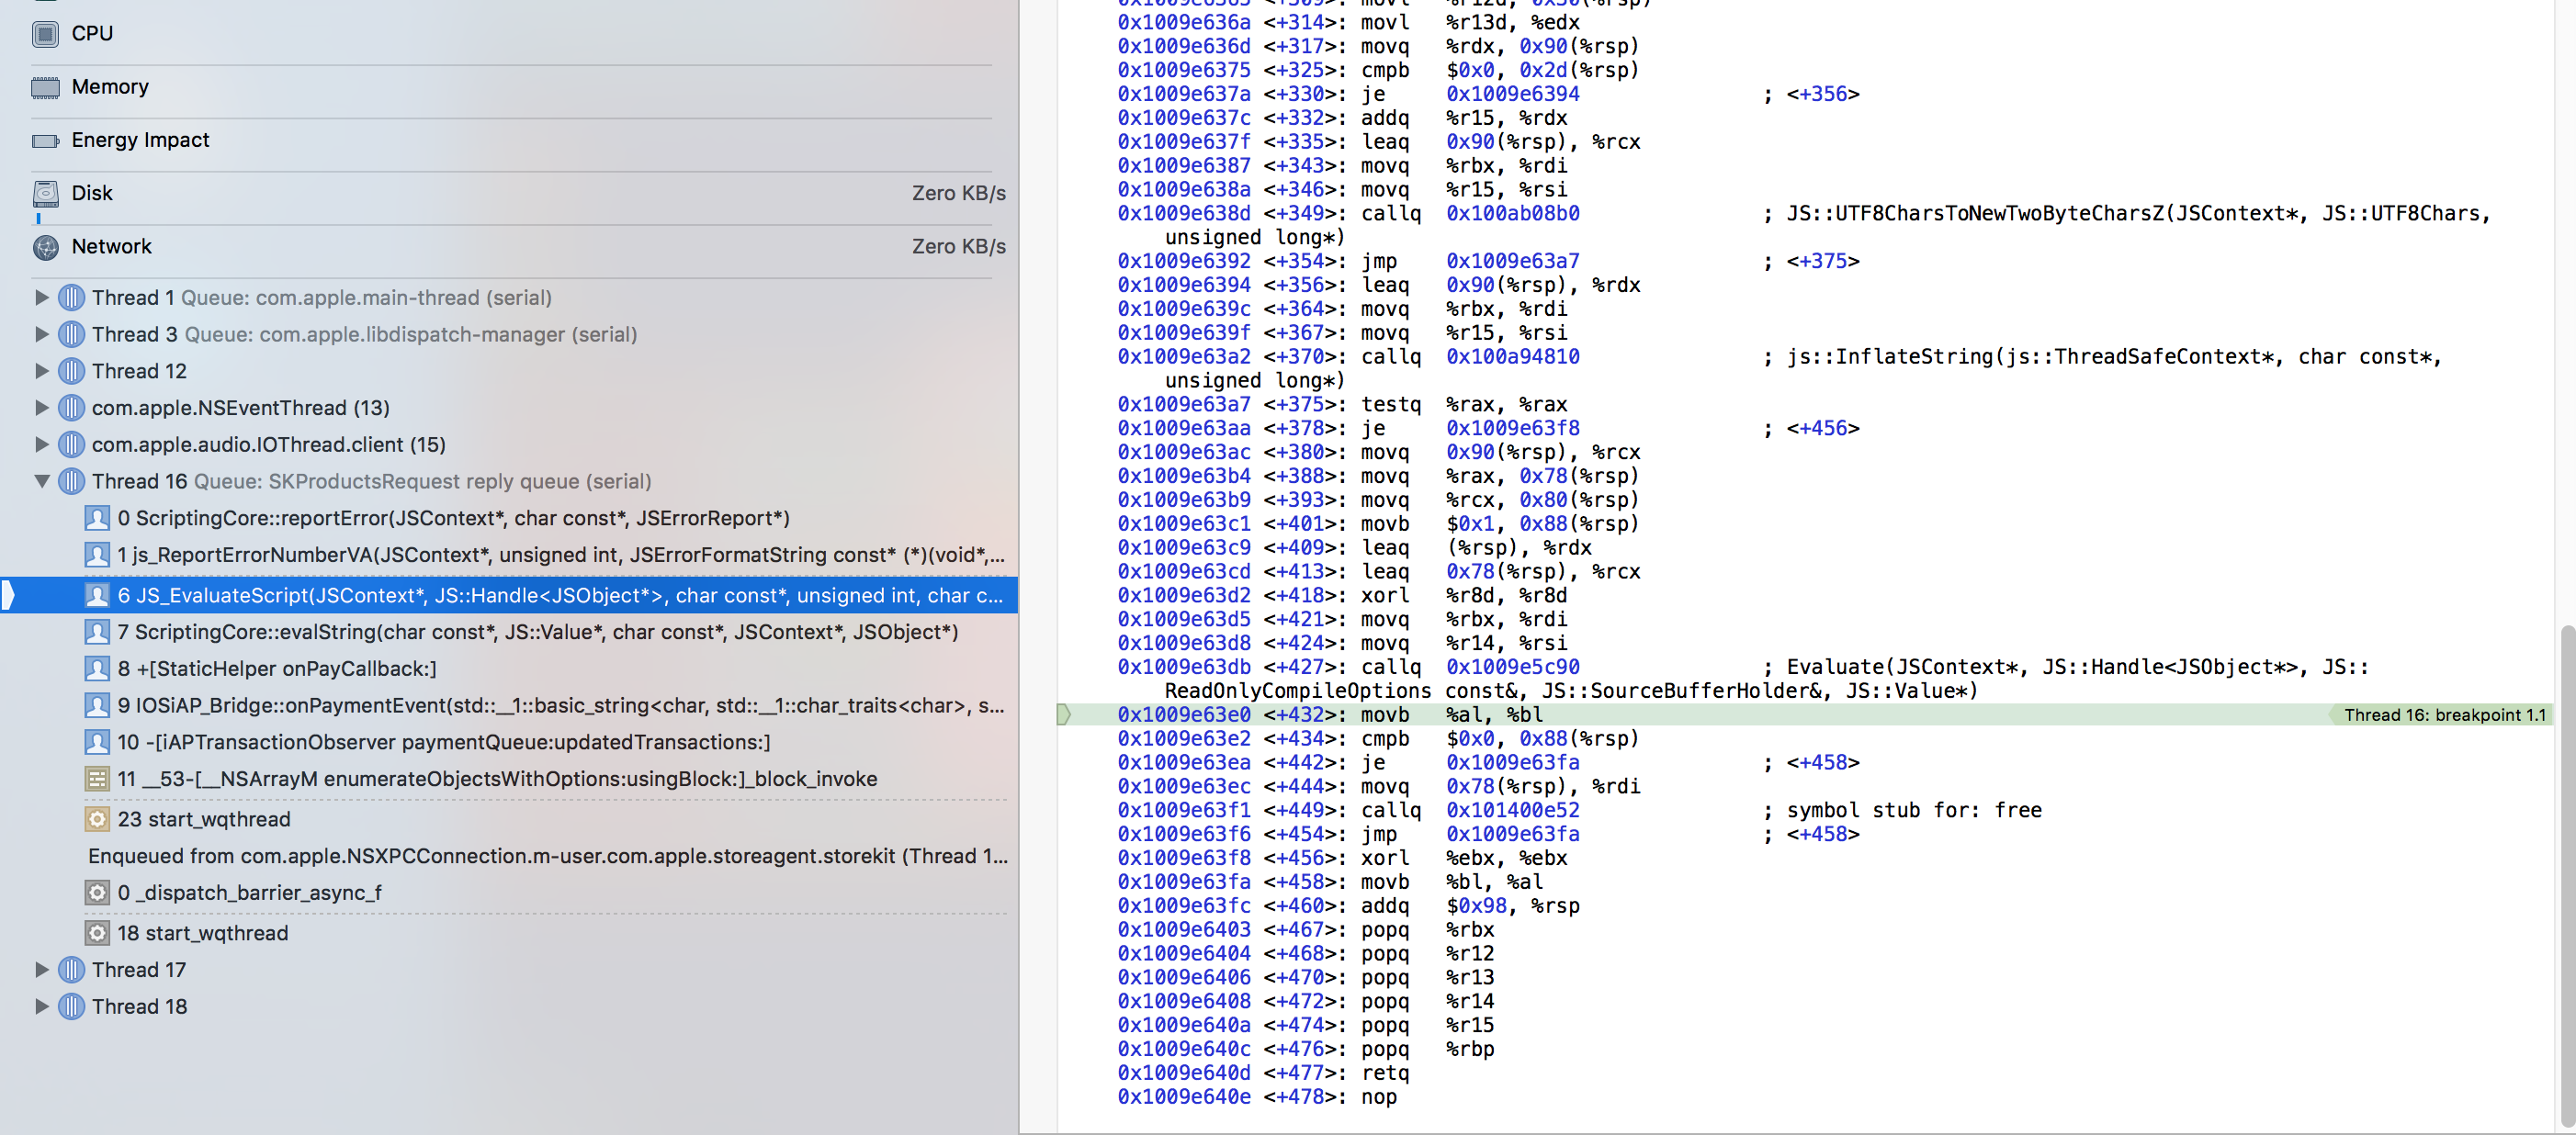Click the Energy Impact battery icon
The height and width of the screenshot is (1135, 2576).
pyautogui.click(x=45, y=141)
